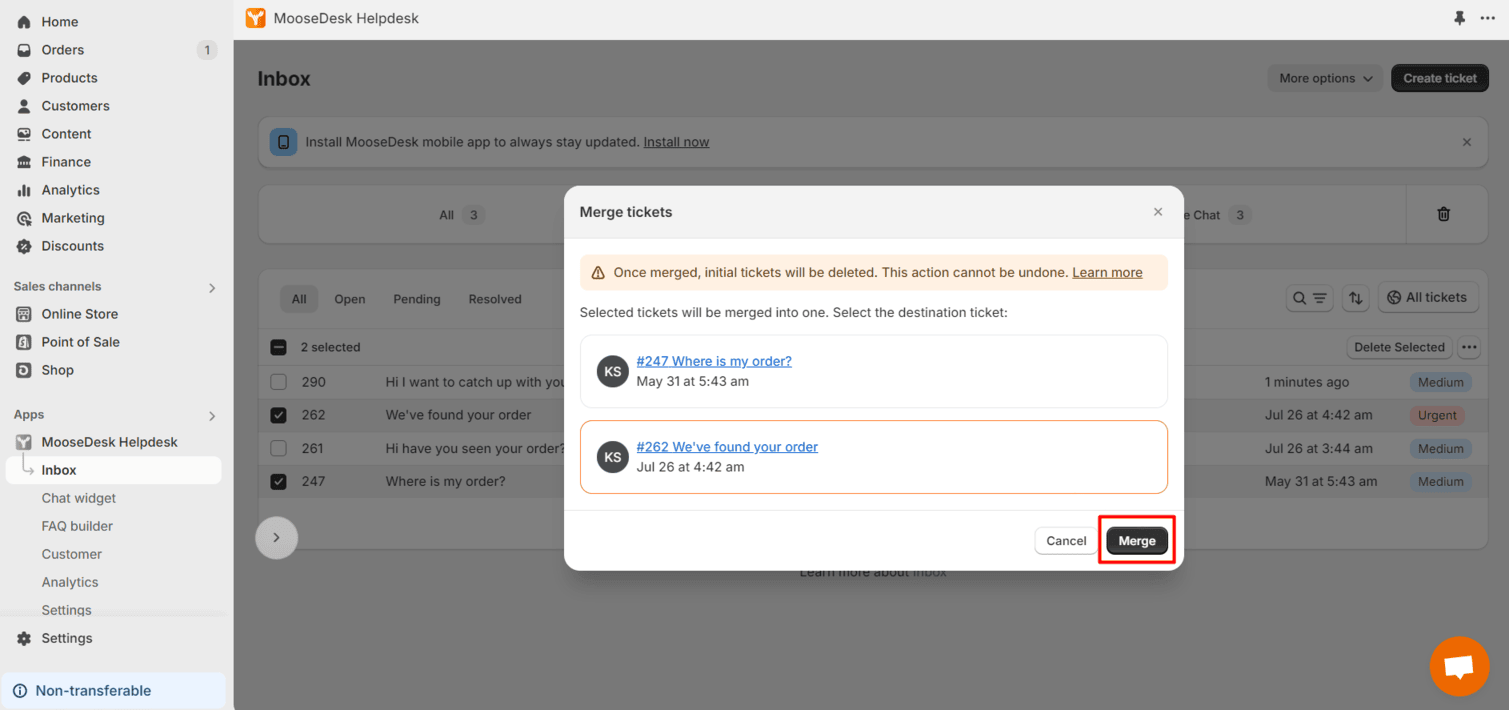Click the Merge button
The height and width of the screenshot is (710, 1509).
click(x=1137, y=541)
